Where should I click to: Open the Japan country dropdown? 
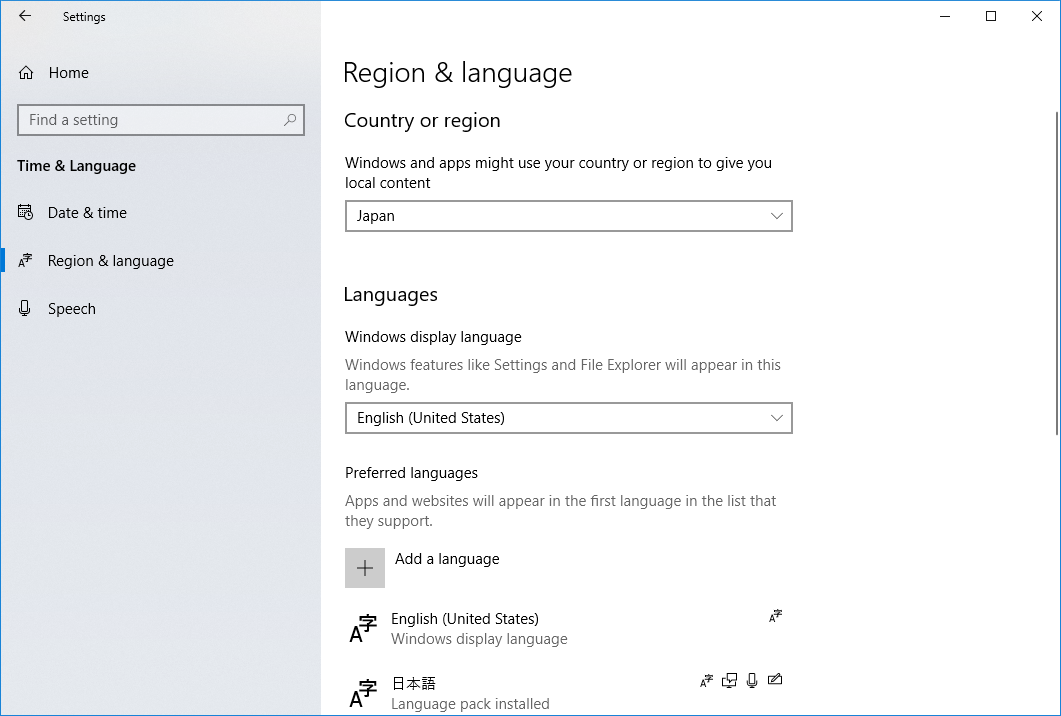568,216
